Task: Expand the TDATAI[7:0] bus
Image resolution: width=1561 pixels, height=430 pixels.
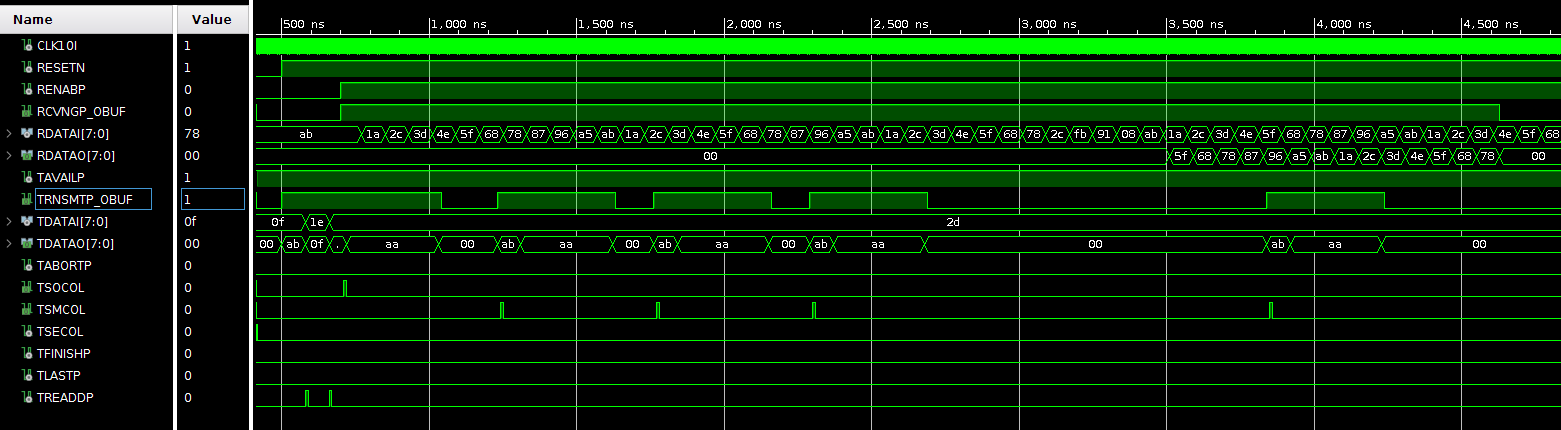Action: coord(9,222)
